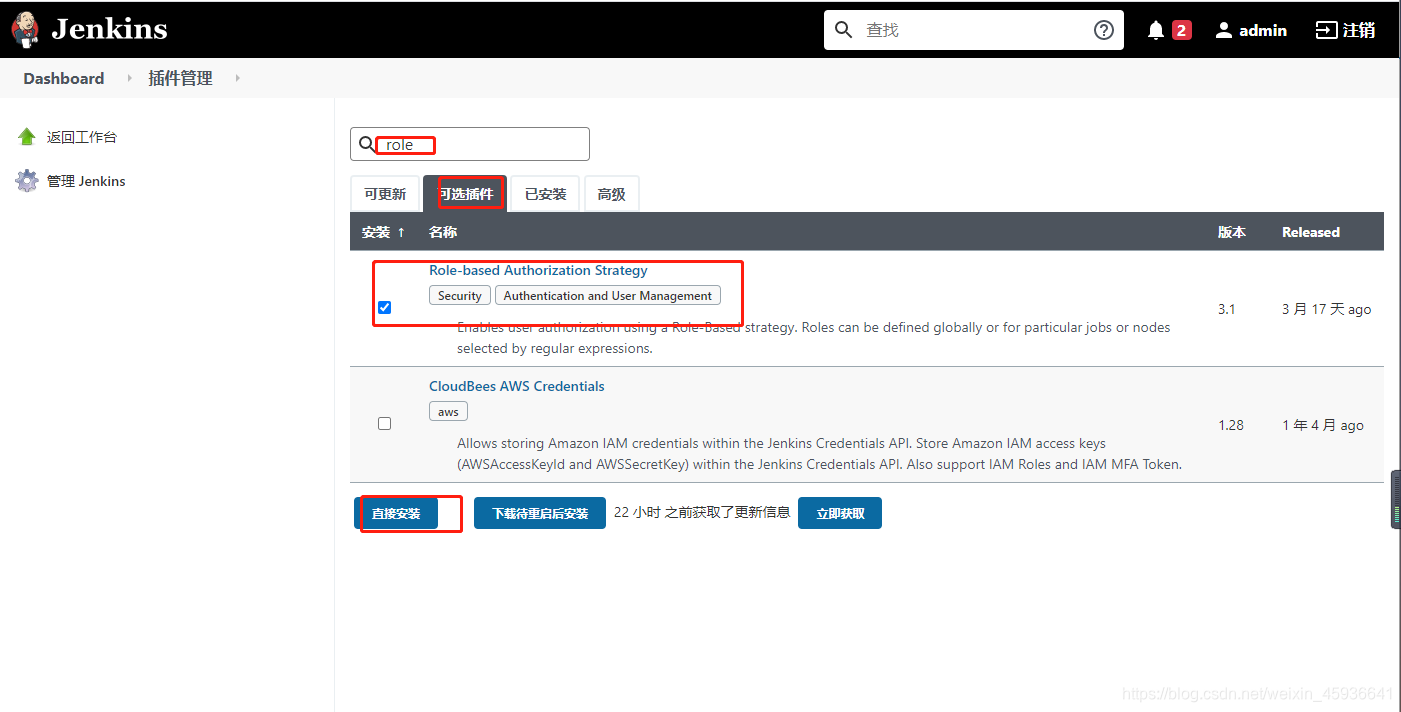Click the Jenkins butler logo icon
1401x712 pixels.
pyautogui.click(x=25, y=29)
